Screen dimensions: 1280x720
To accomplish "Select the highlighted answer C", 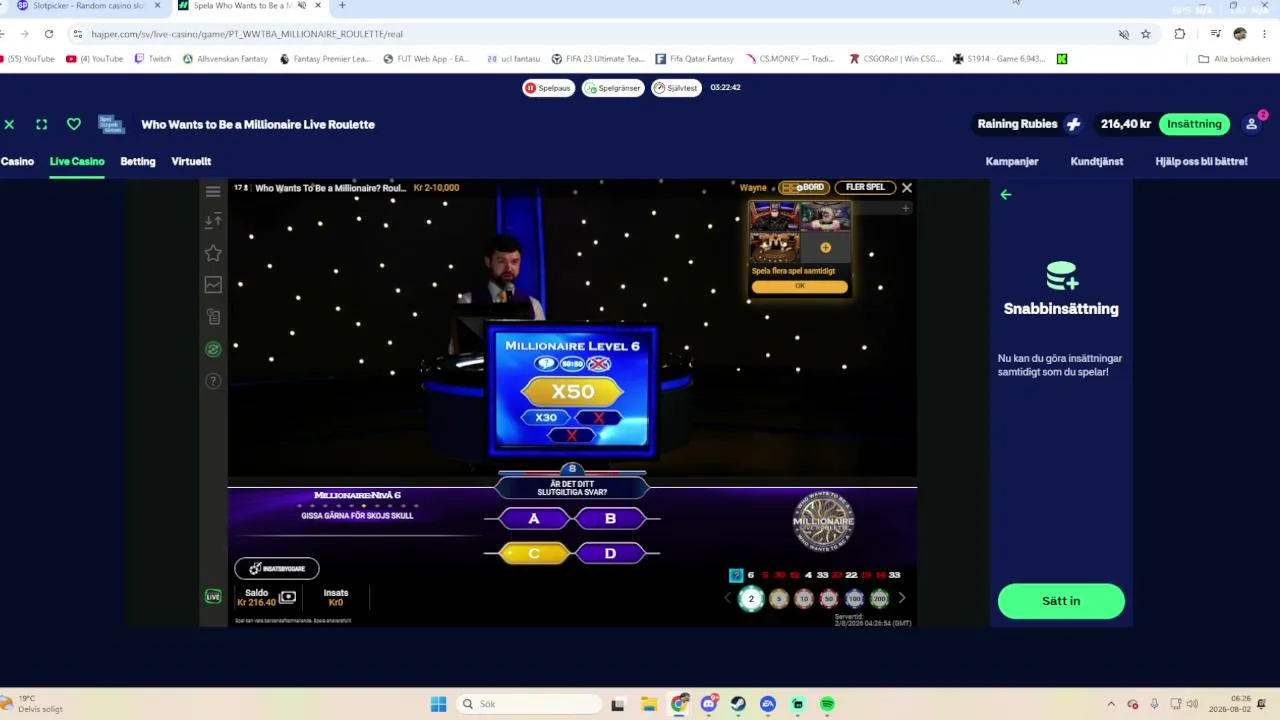I will (534, 553).
